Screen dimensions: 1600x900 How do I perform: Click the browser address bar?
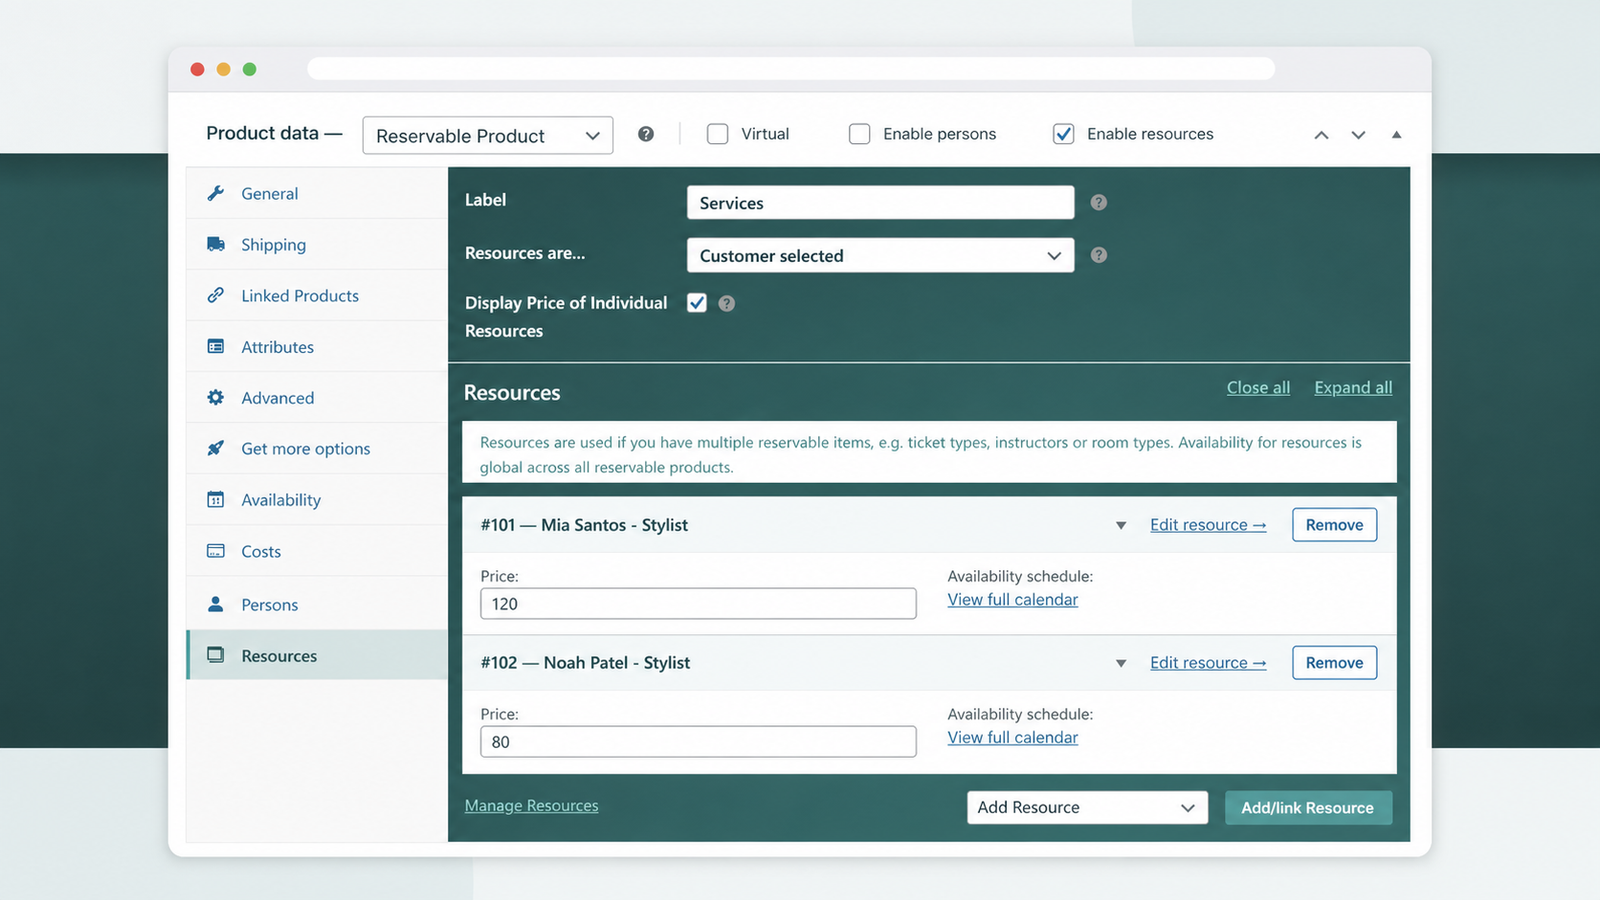791,69
